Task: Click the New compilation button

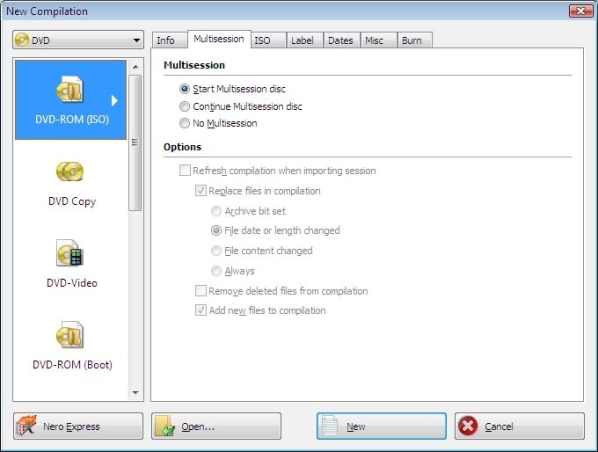Action: click(381, 426)
